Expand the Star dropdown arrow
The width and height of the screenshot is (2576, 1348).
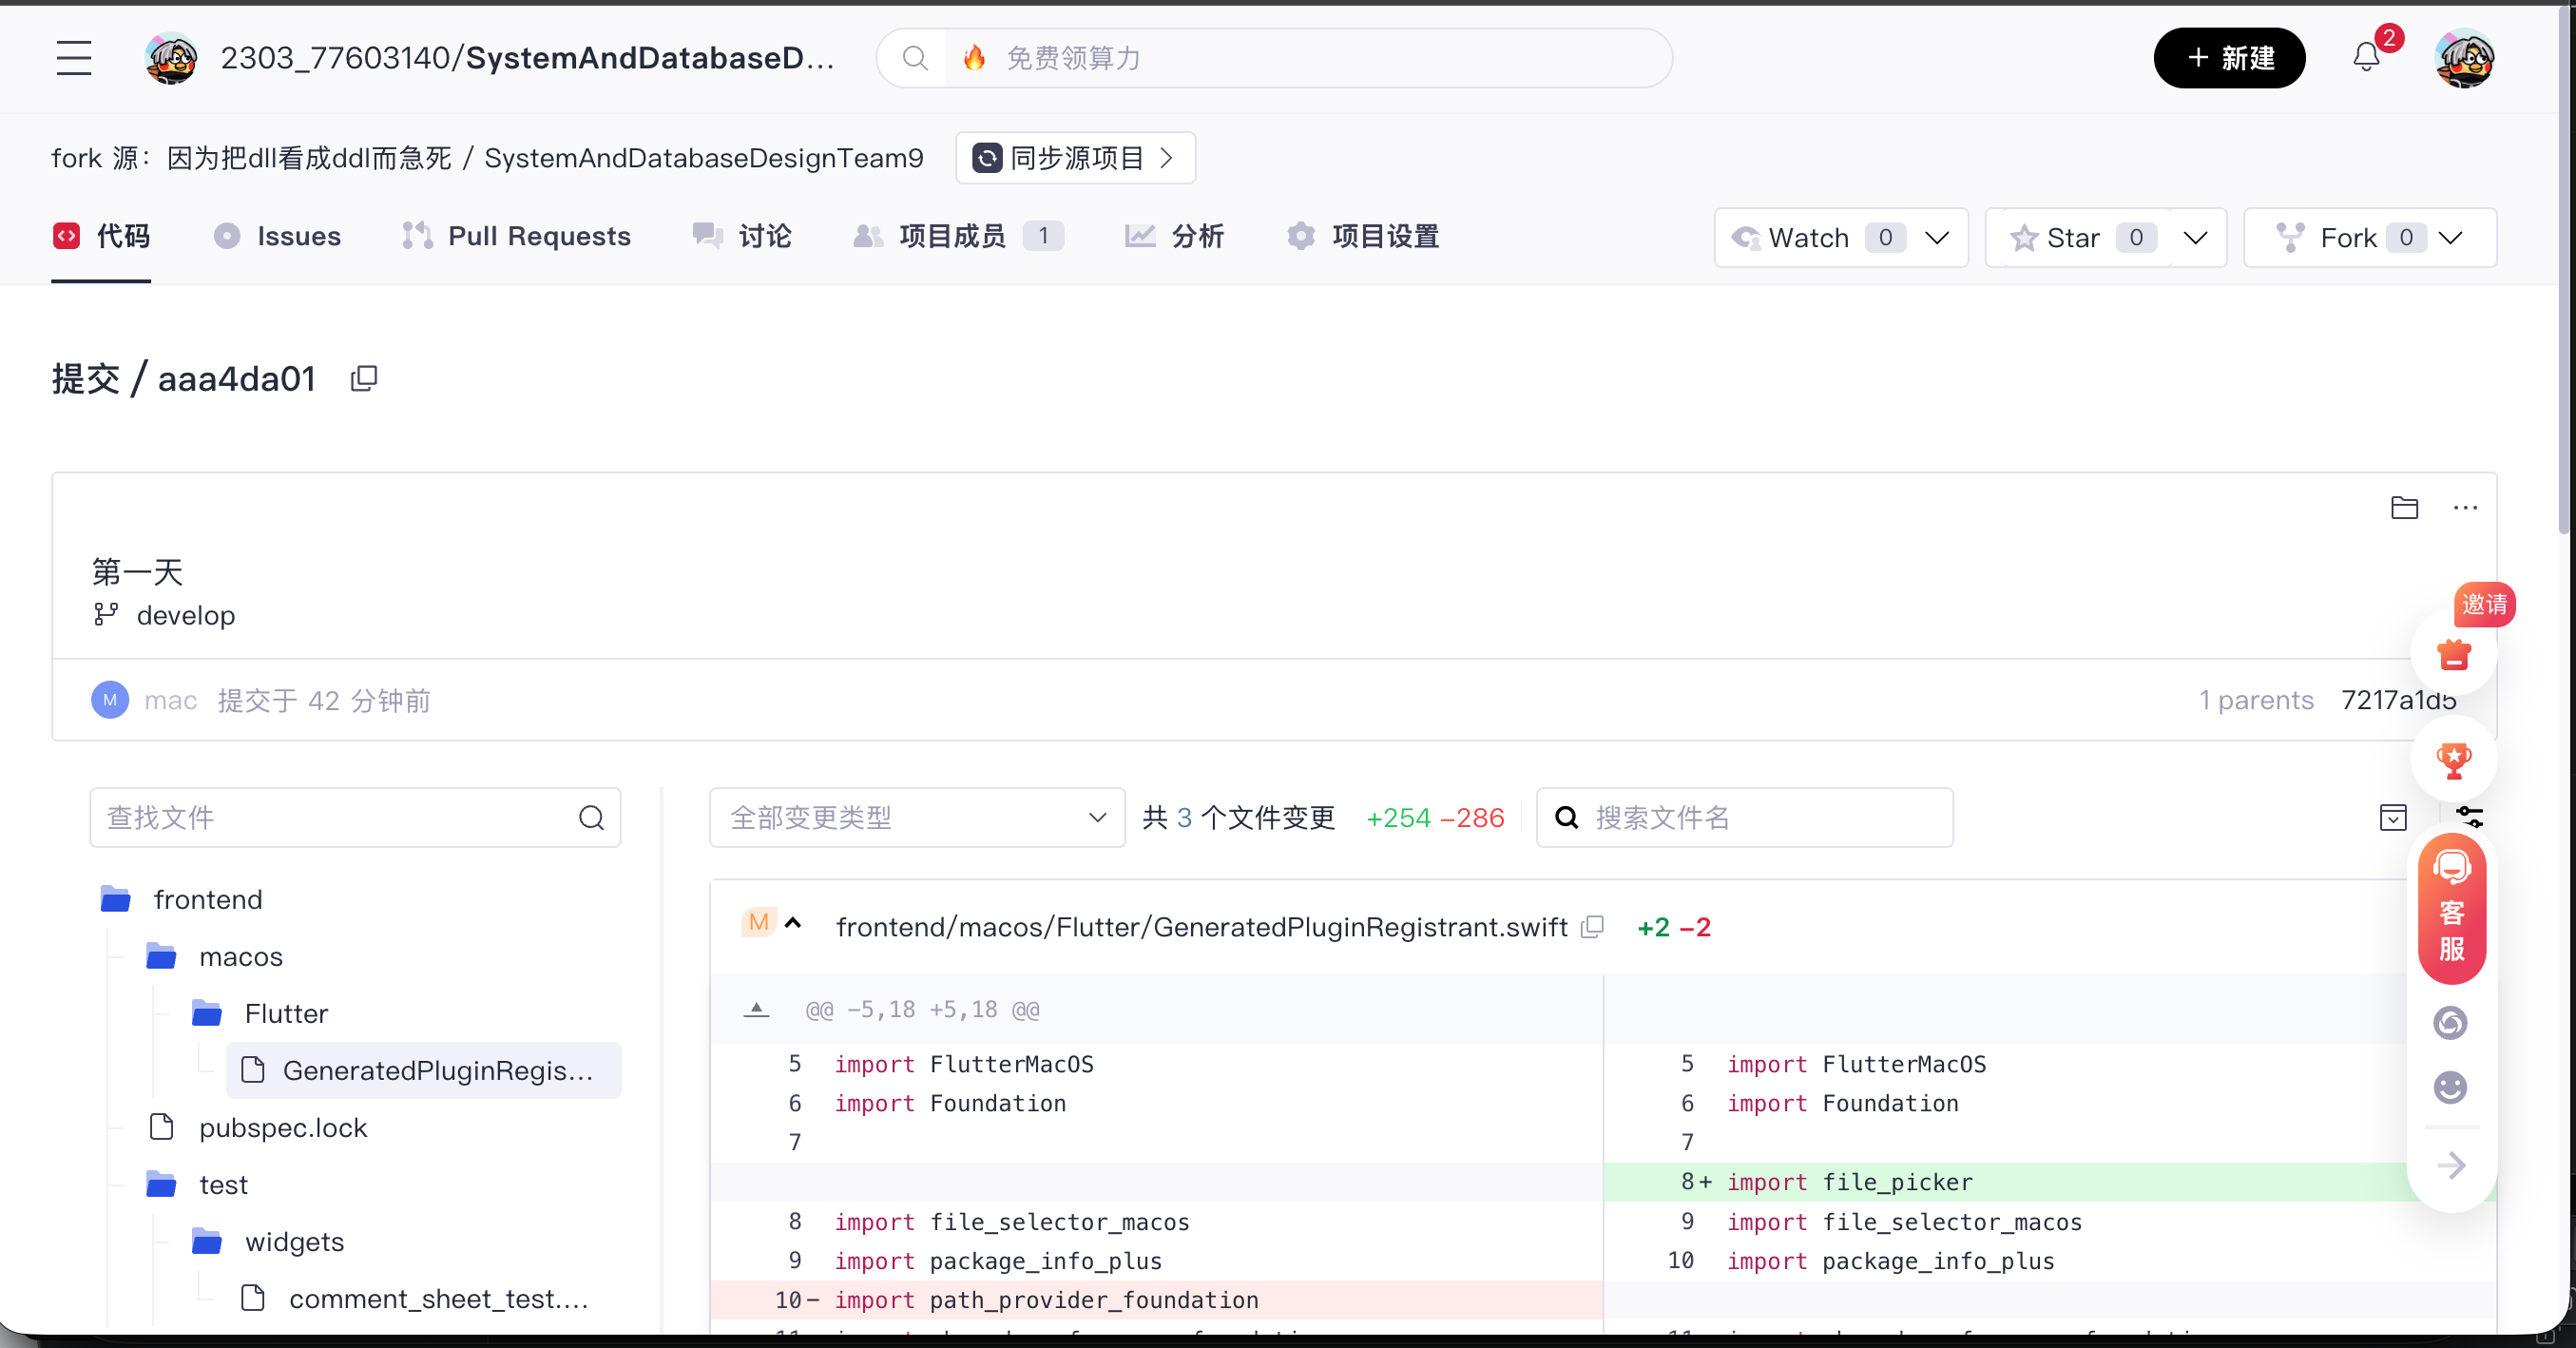(x=2195, y=238)
